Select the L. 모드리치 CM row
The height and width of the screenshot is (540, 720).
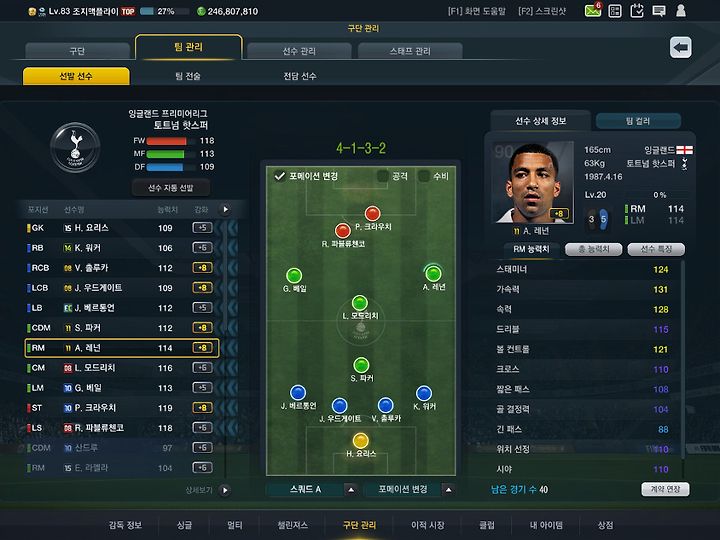(121, 368)
